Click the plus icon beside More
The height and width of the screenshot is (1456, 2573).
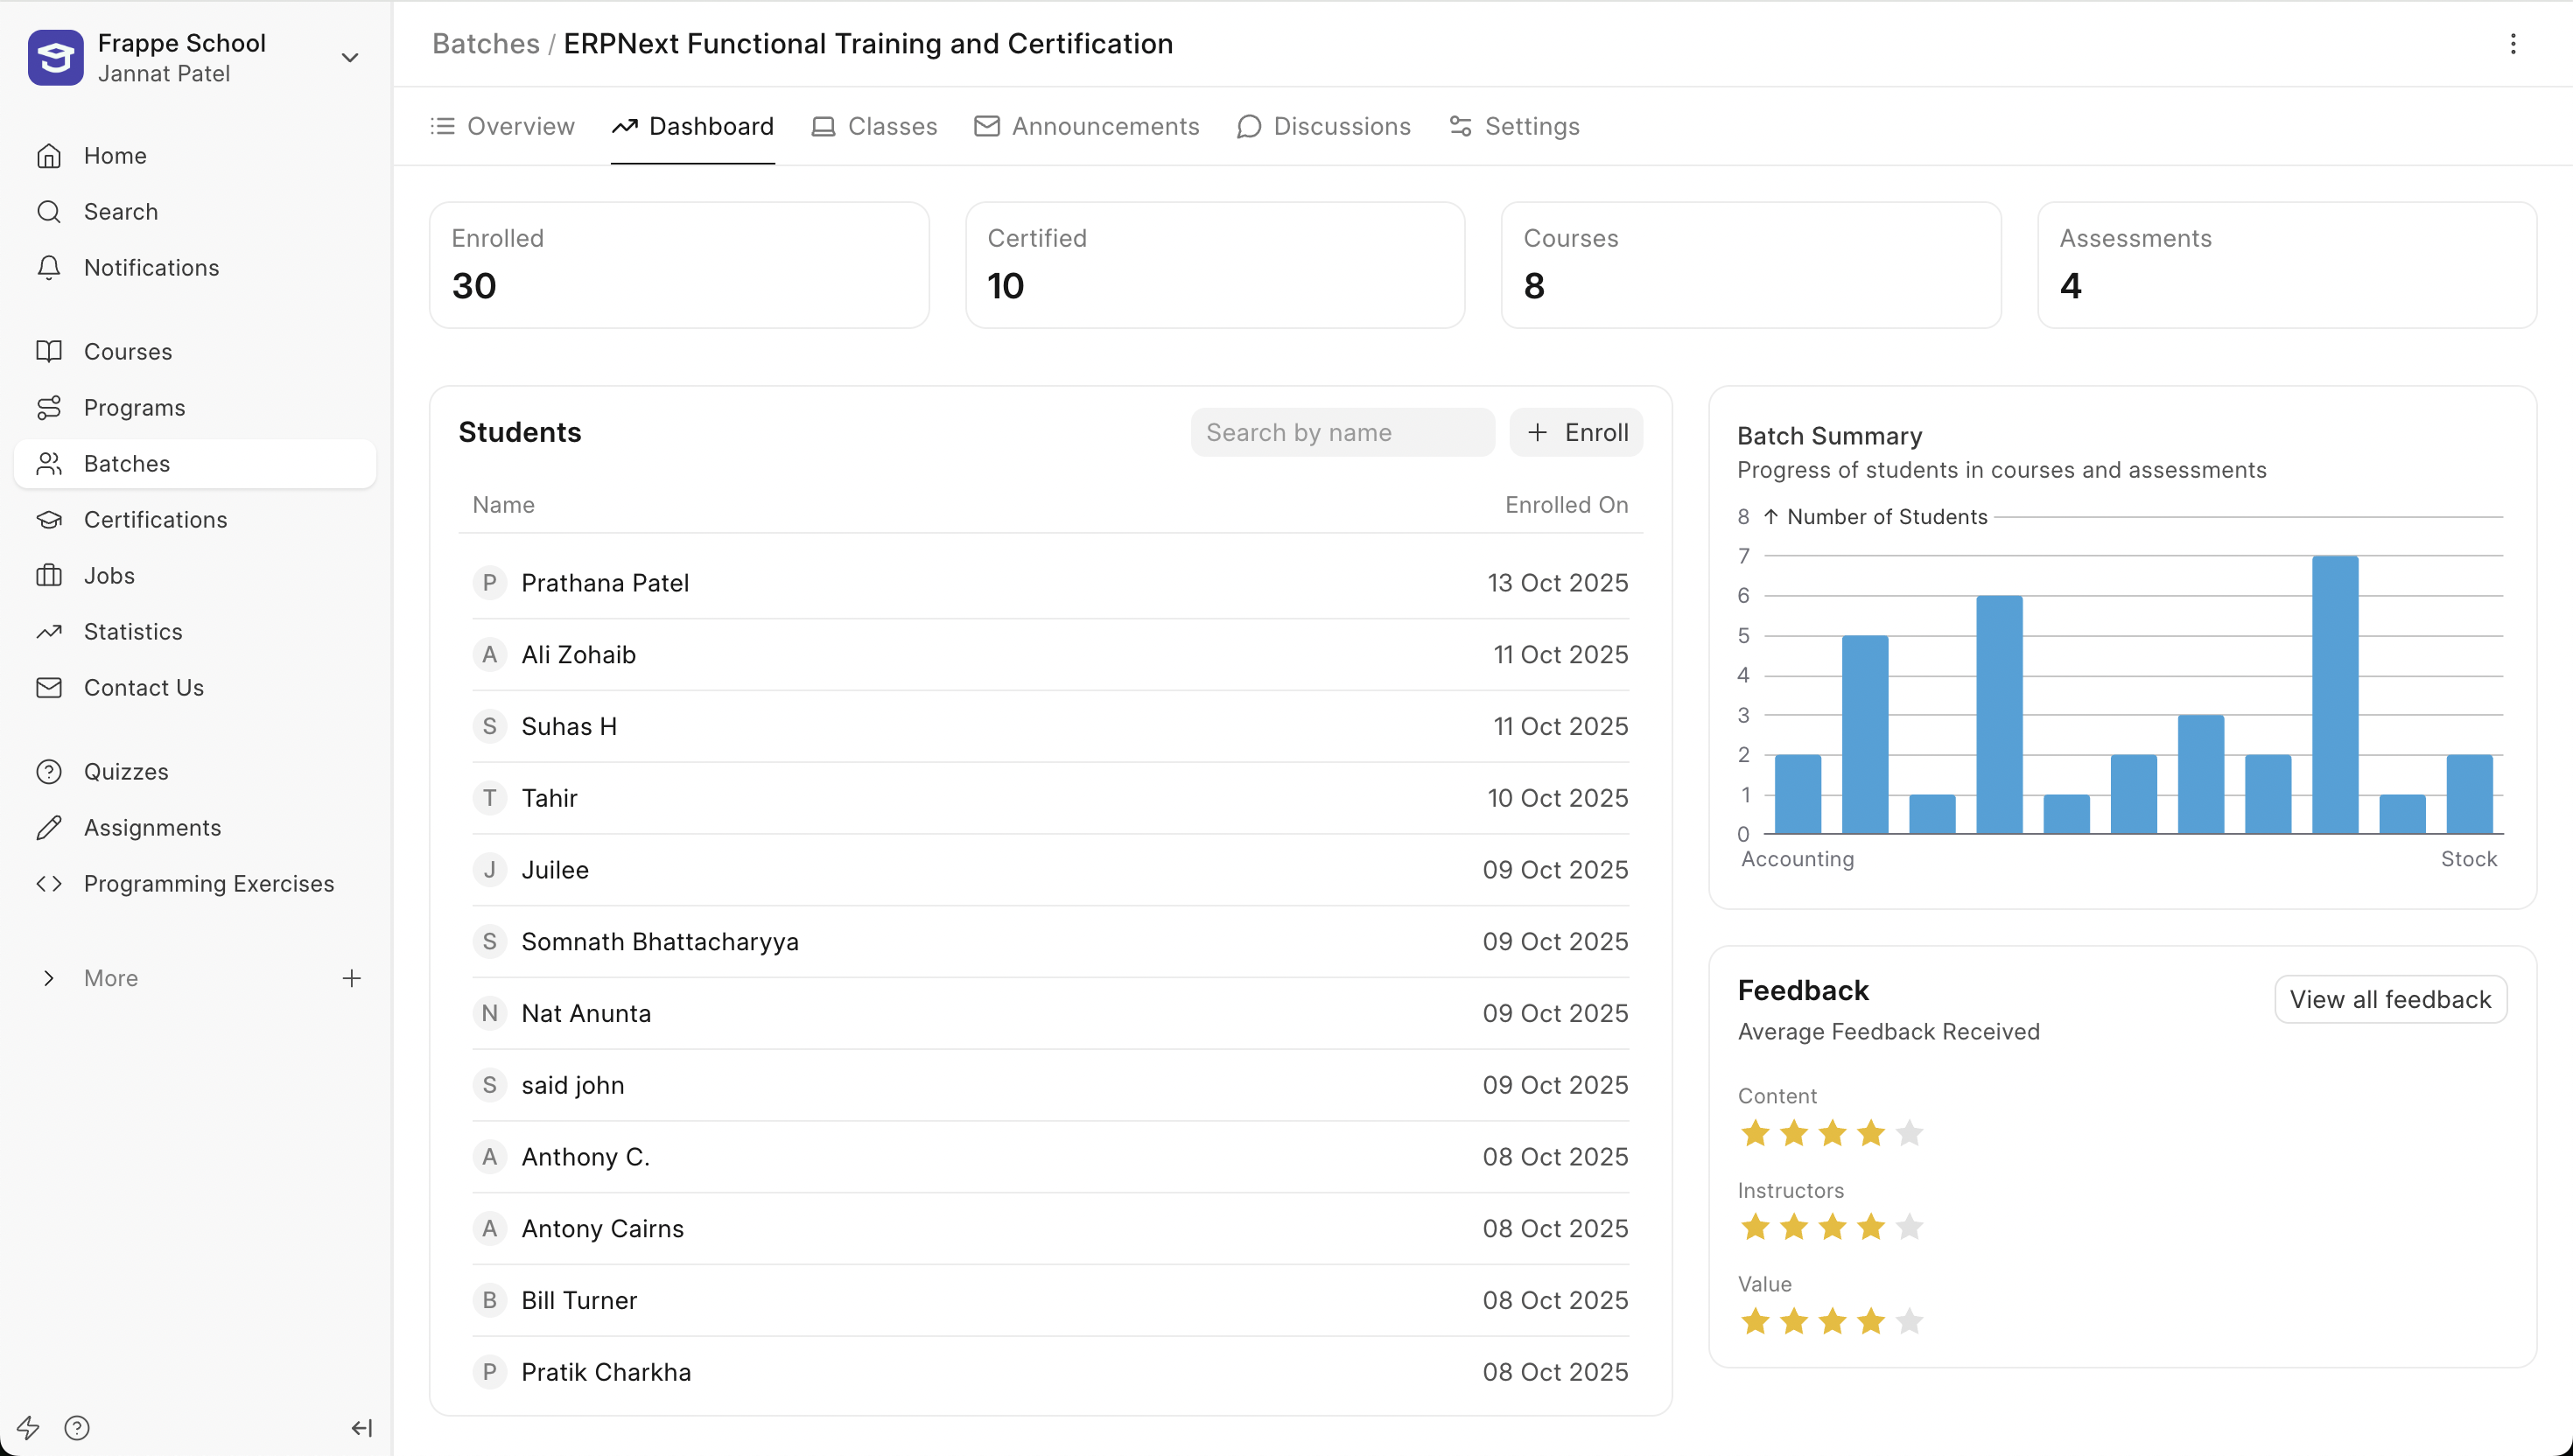click(351, 978)
